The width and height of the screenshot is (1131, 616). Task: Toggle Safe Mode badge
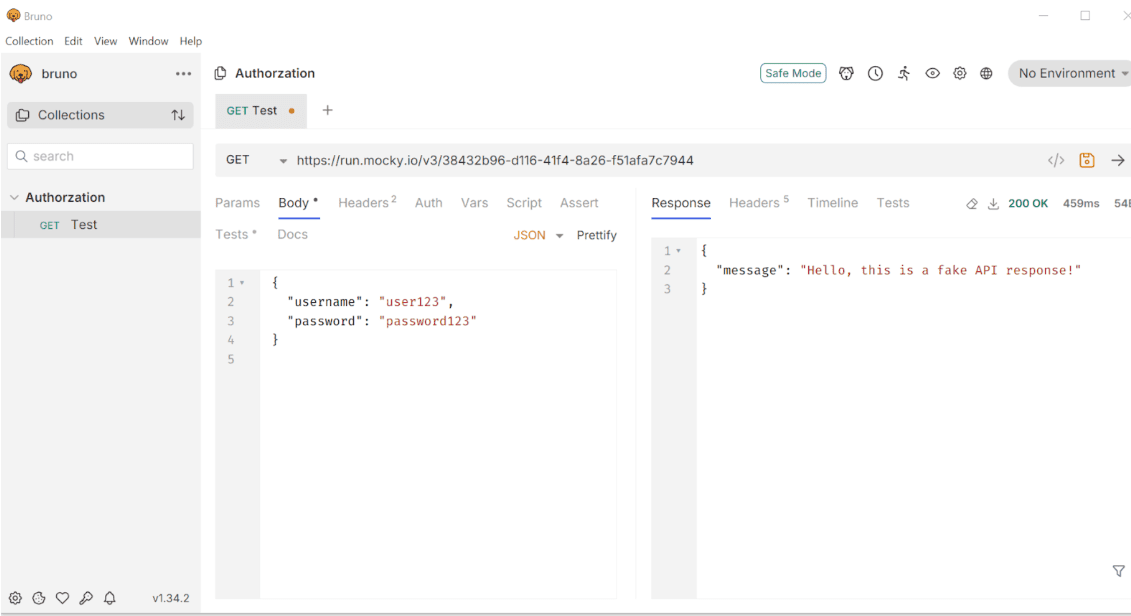point(793,73)
